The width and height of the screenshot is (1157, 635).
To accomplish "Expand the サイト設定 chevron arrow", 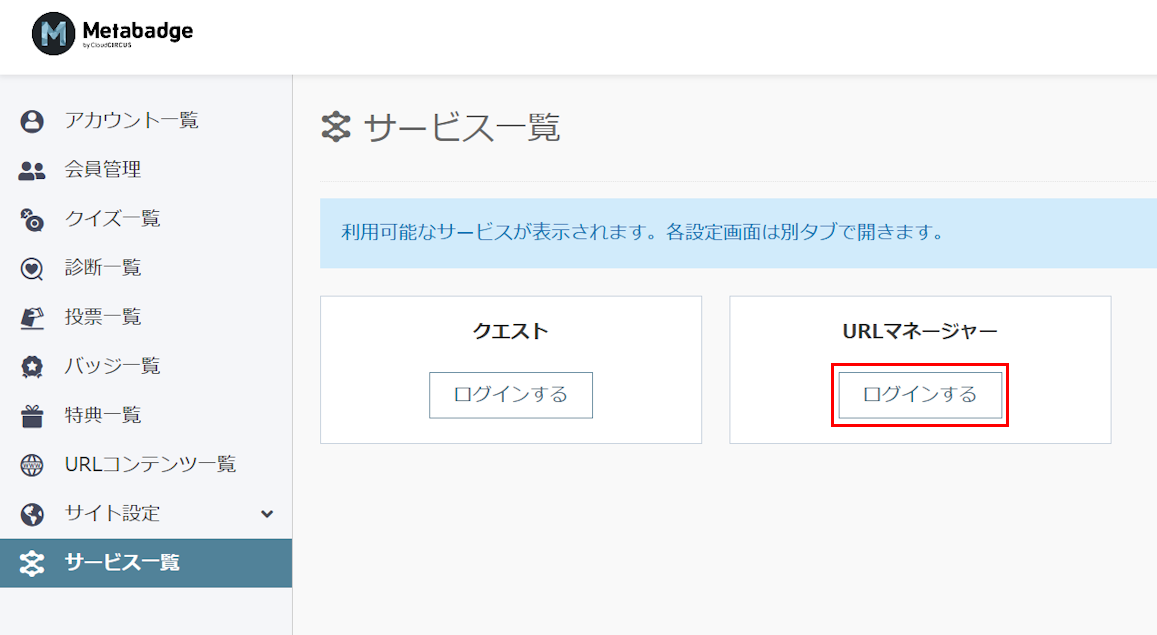I will pyautogui.click(x=267, y=514).
